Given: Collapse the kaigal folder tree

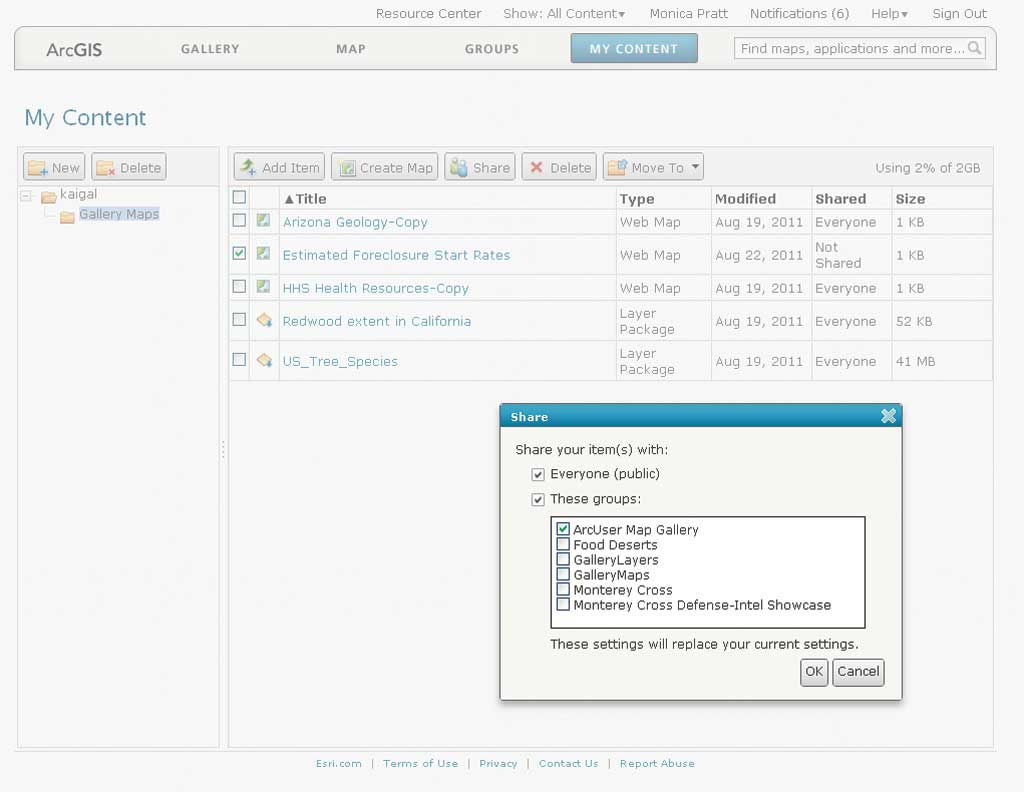Looking at the screenshot, I should (x=26, y=195).
